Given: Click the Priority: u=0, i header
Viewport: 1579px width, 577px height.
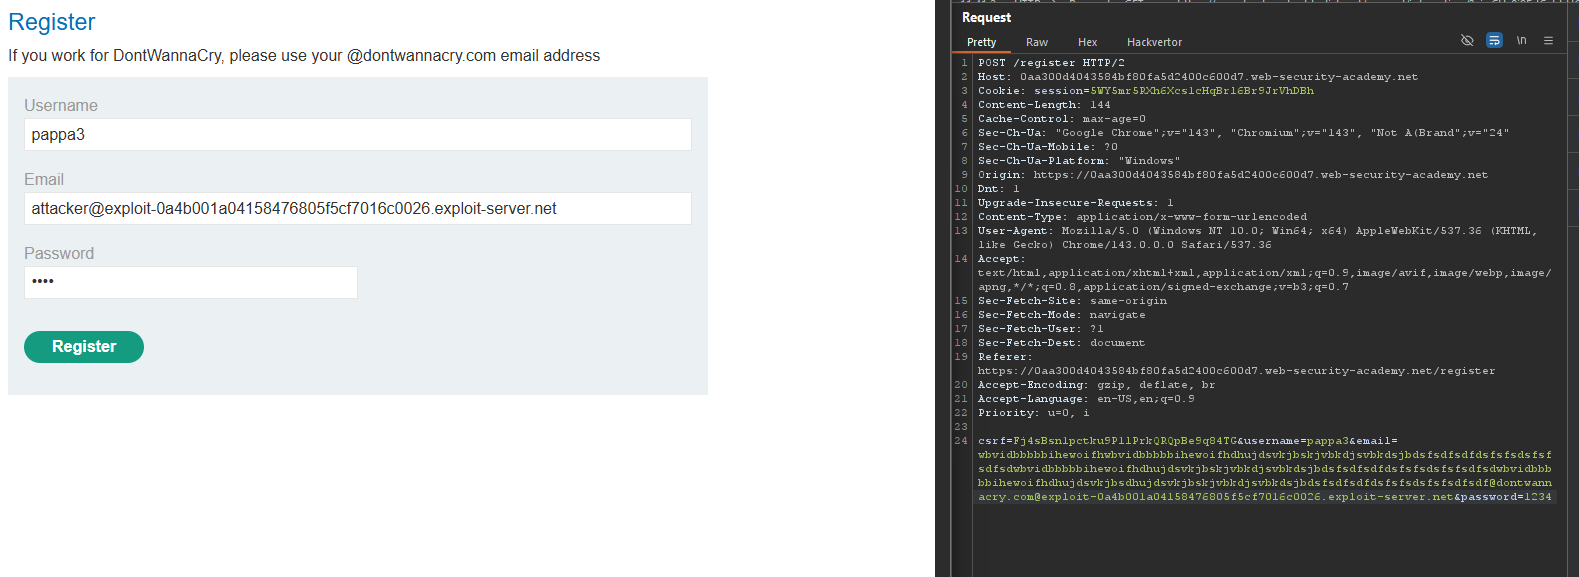Looking at the screenshot, I should pyautogui.click(x=1034, y=413).
